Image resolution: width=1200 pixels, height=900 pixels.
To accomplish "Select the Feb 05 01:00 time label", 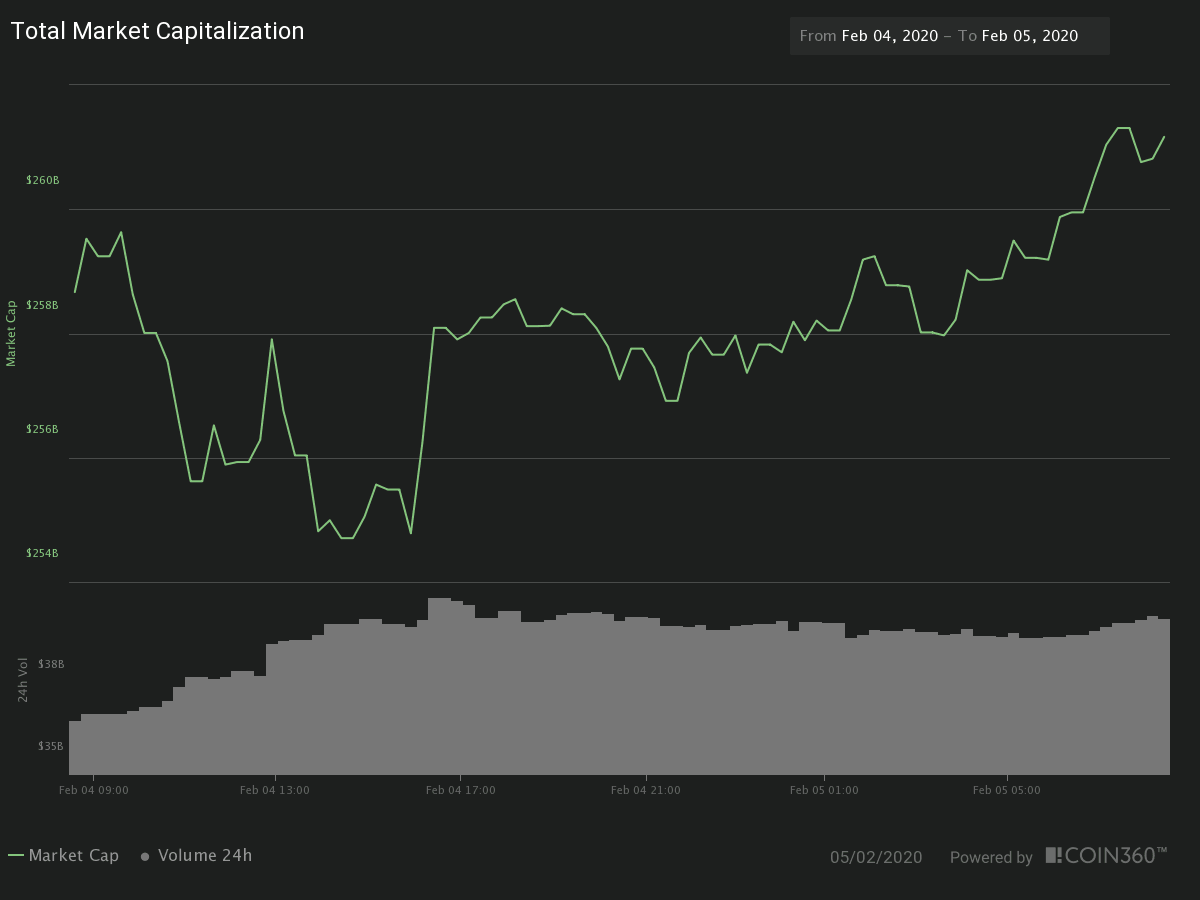I will pos(824,790).
